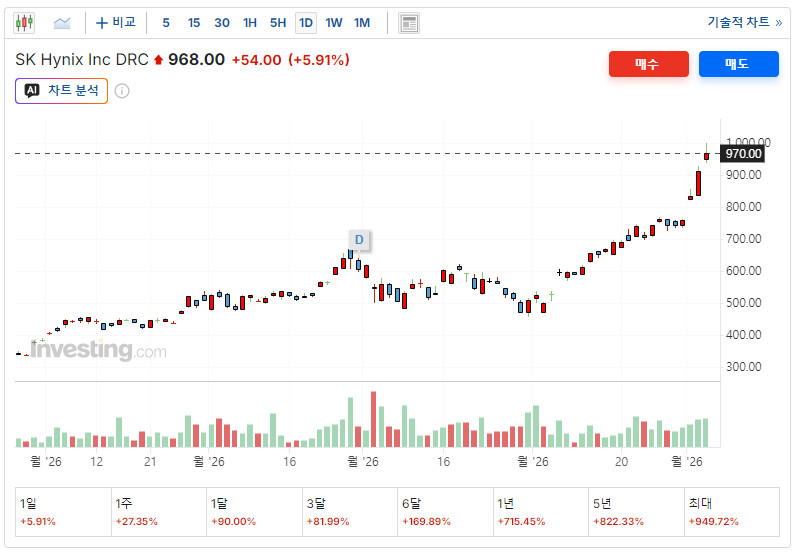
Task: Click the info icon beside 차트 분석
Action: click(x=122, y=91)
